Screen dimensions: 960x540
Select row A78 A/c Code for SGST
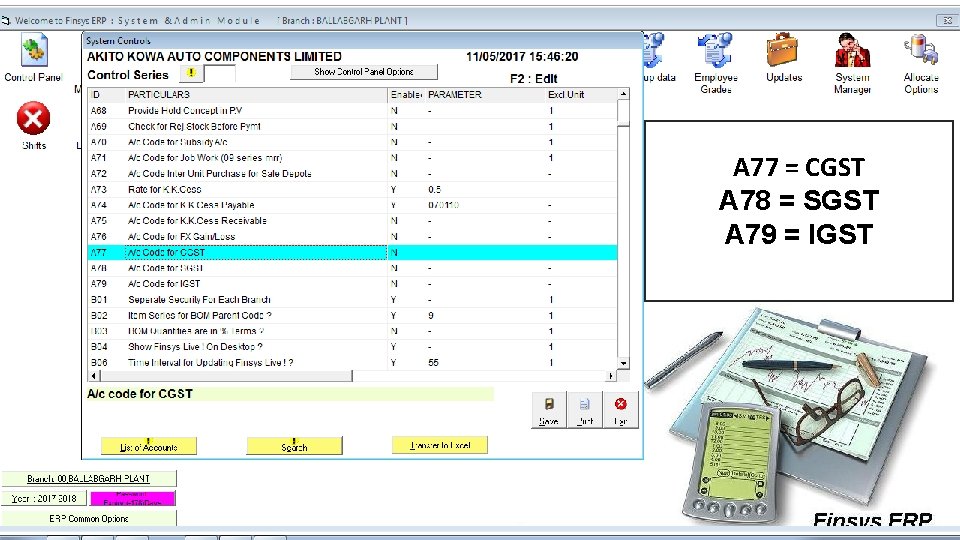[x=353, y=268]
